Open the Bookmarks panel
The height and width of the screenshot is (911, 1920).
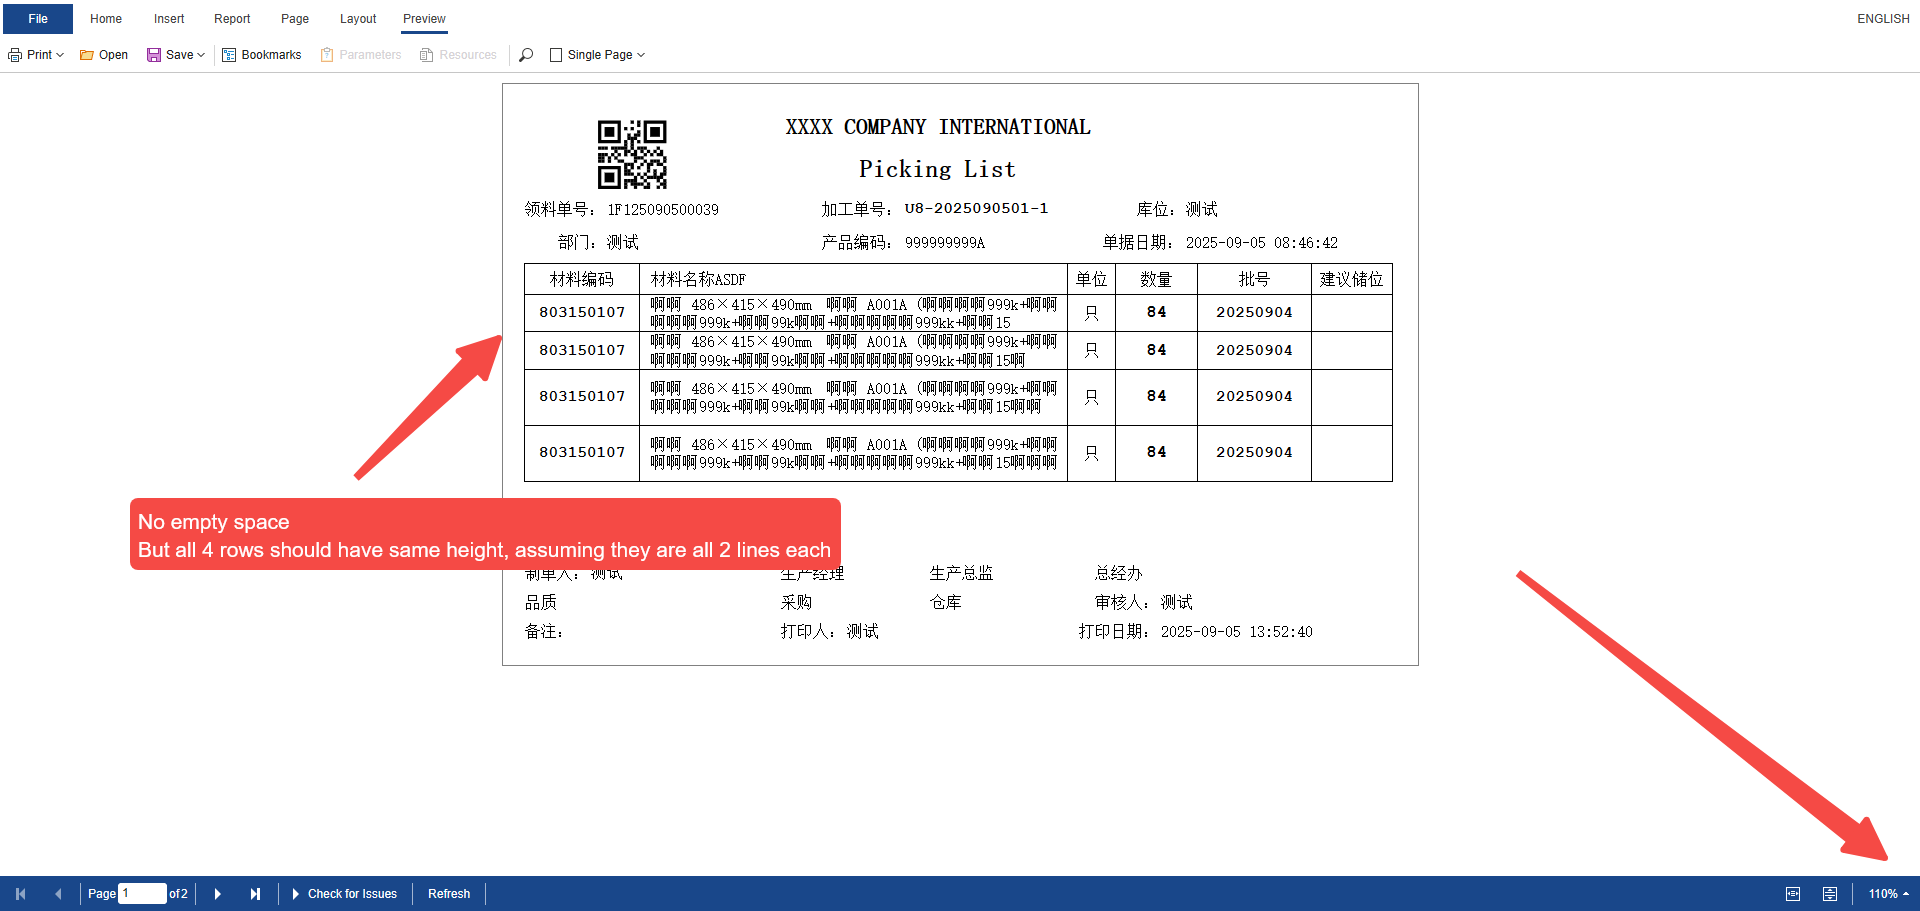[x=261, y=55]
